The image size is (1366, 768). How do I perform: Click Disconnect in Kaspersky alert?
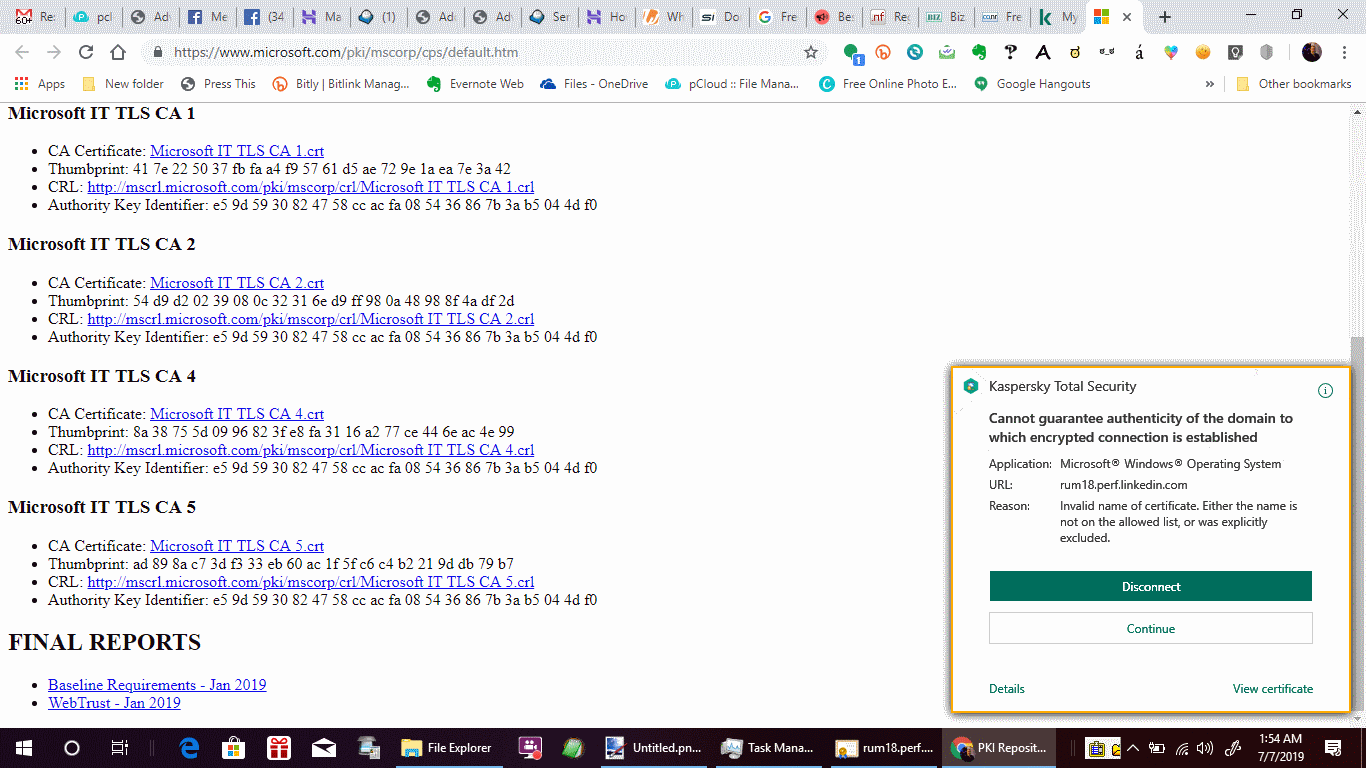click(1151, 587)
